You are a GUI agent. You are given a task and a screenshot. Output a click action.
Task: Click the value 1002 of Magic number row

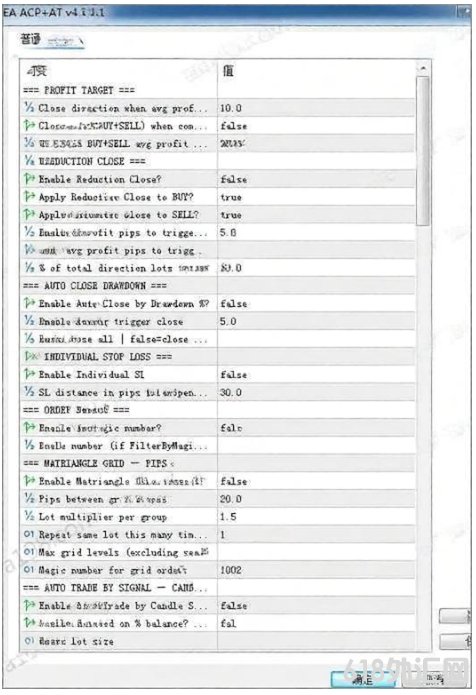(231, 570)
